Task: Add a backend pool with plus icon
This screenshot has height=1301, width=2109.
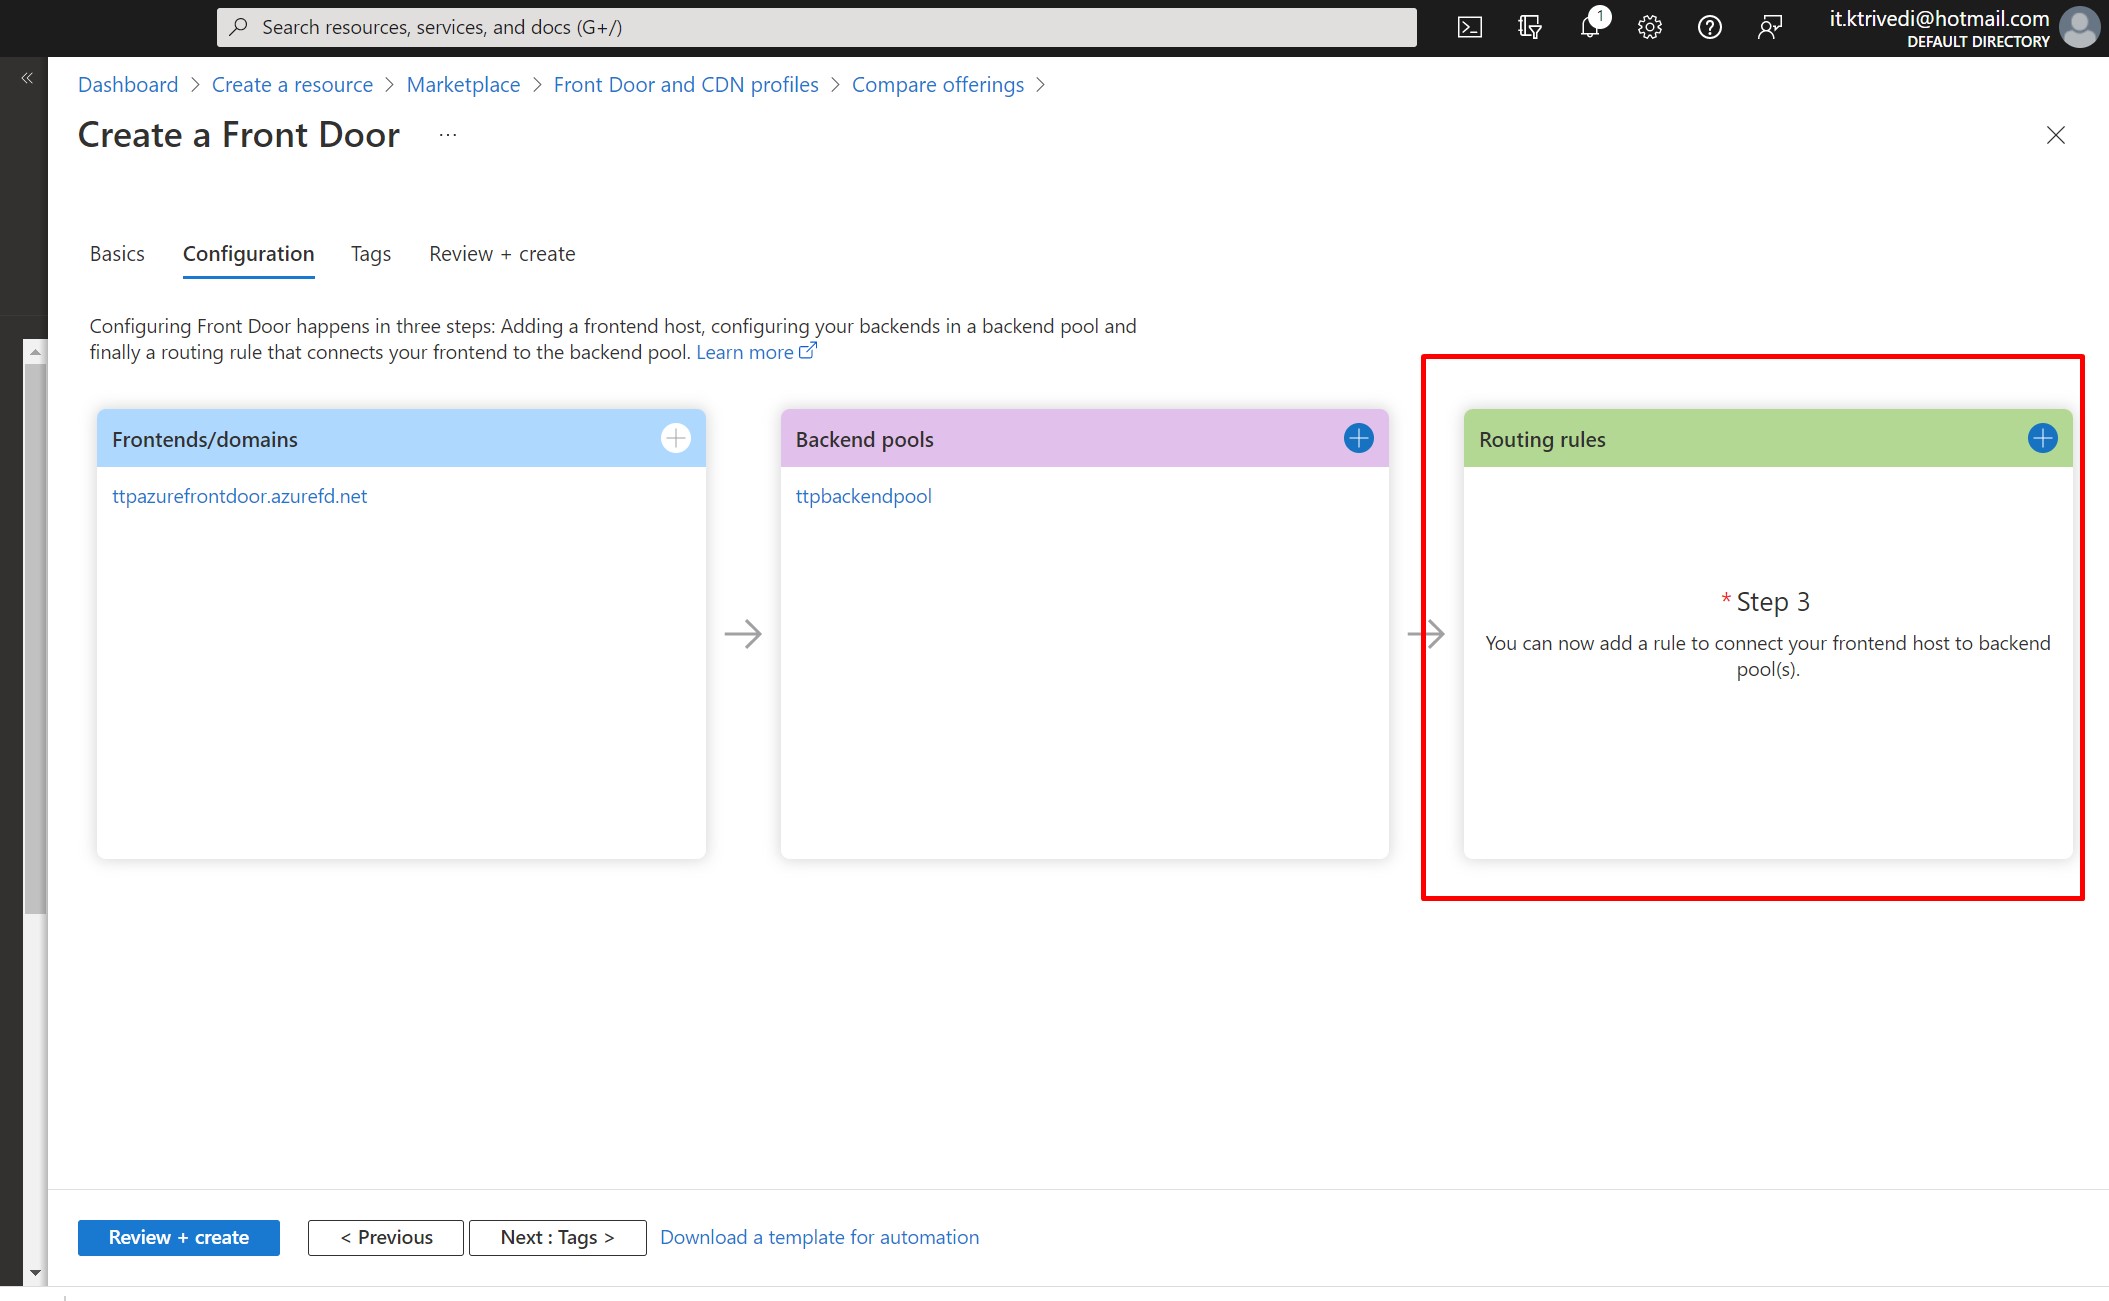Action: tap(1358, 438)
